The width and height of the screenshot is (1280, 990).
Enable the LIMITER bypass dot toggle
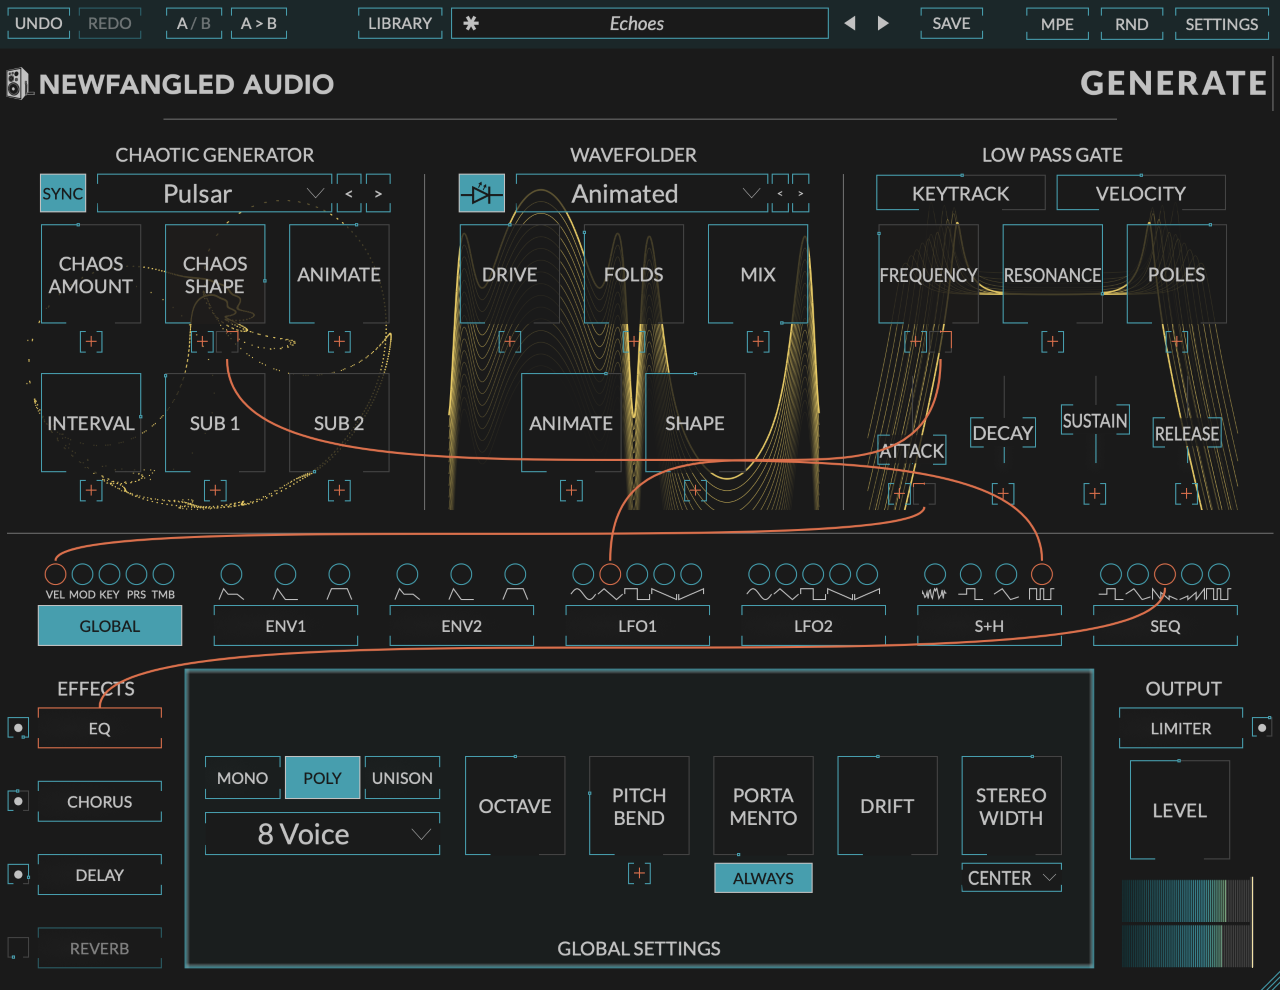(1262, 728)
